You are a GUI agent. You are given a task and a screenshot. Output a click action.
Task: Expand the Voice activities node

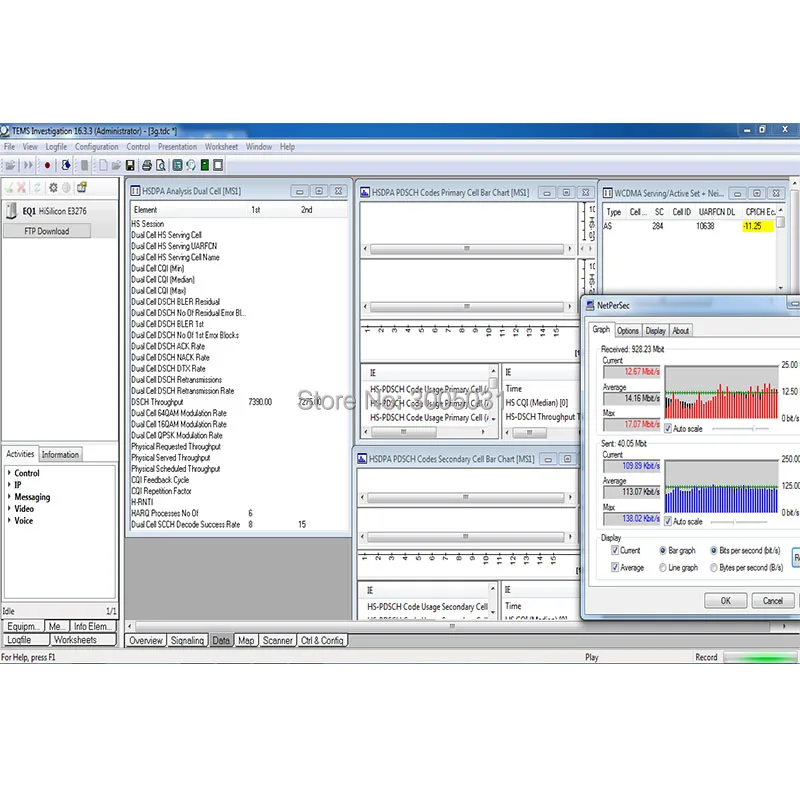point(9,520)
